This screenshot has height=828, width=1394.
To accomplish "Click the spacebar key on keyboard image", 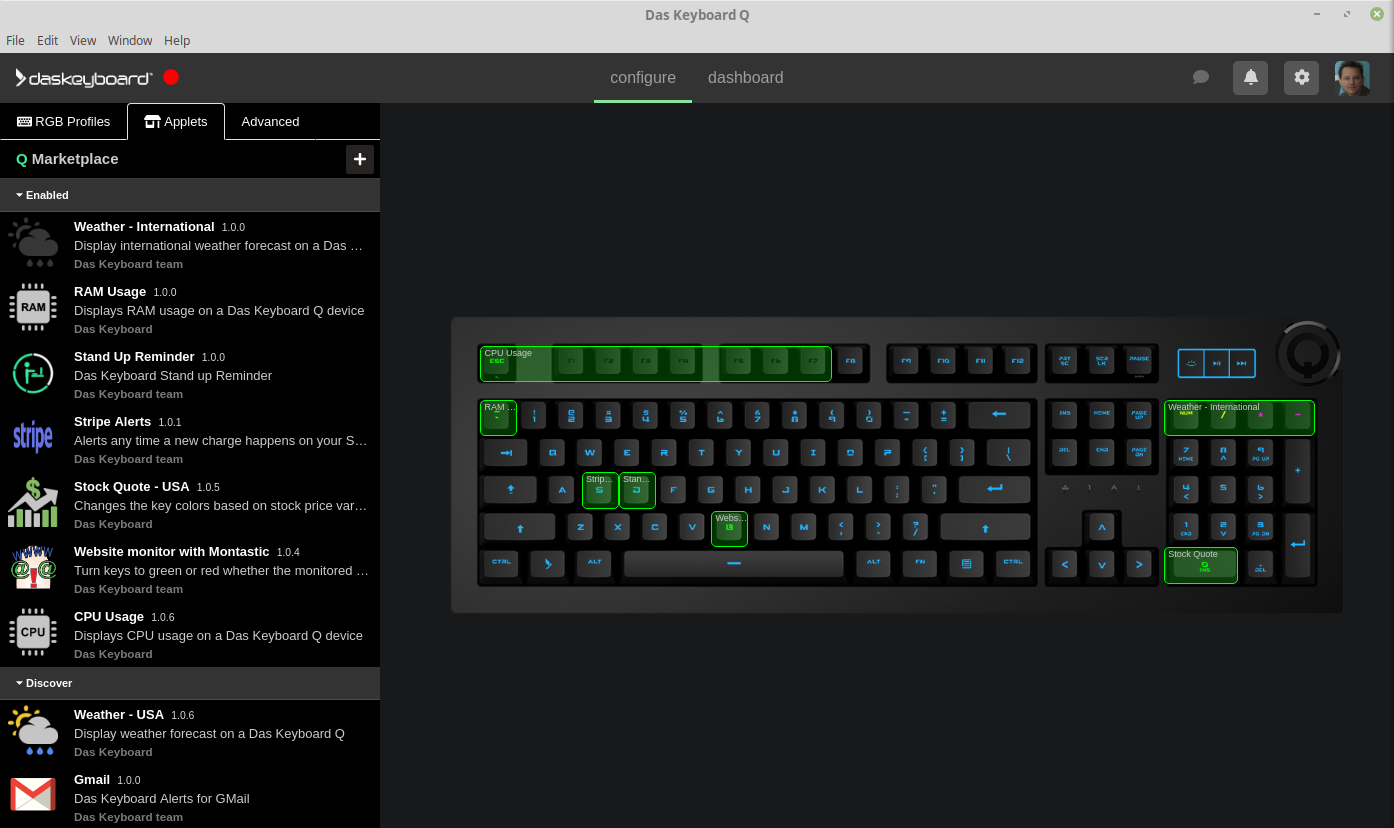I will tap(733, 563).
